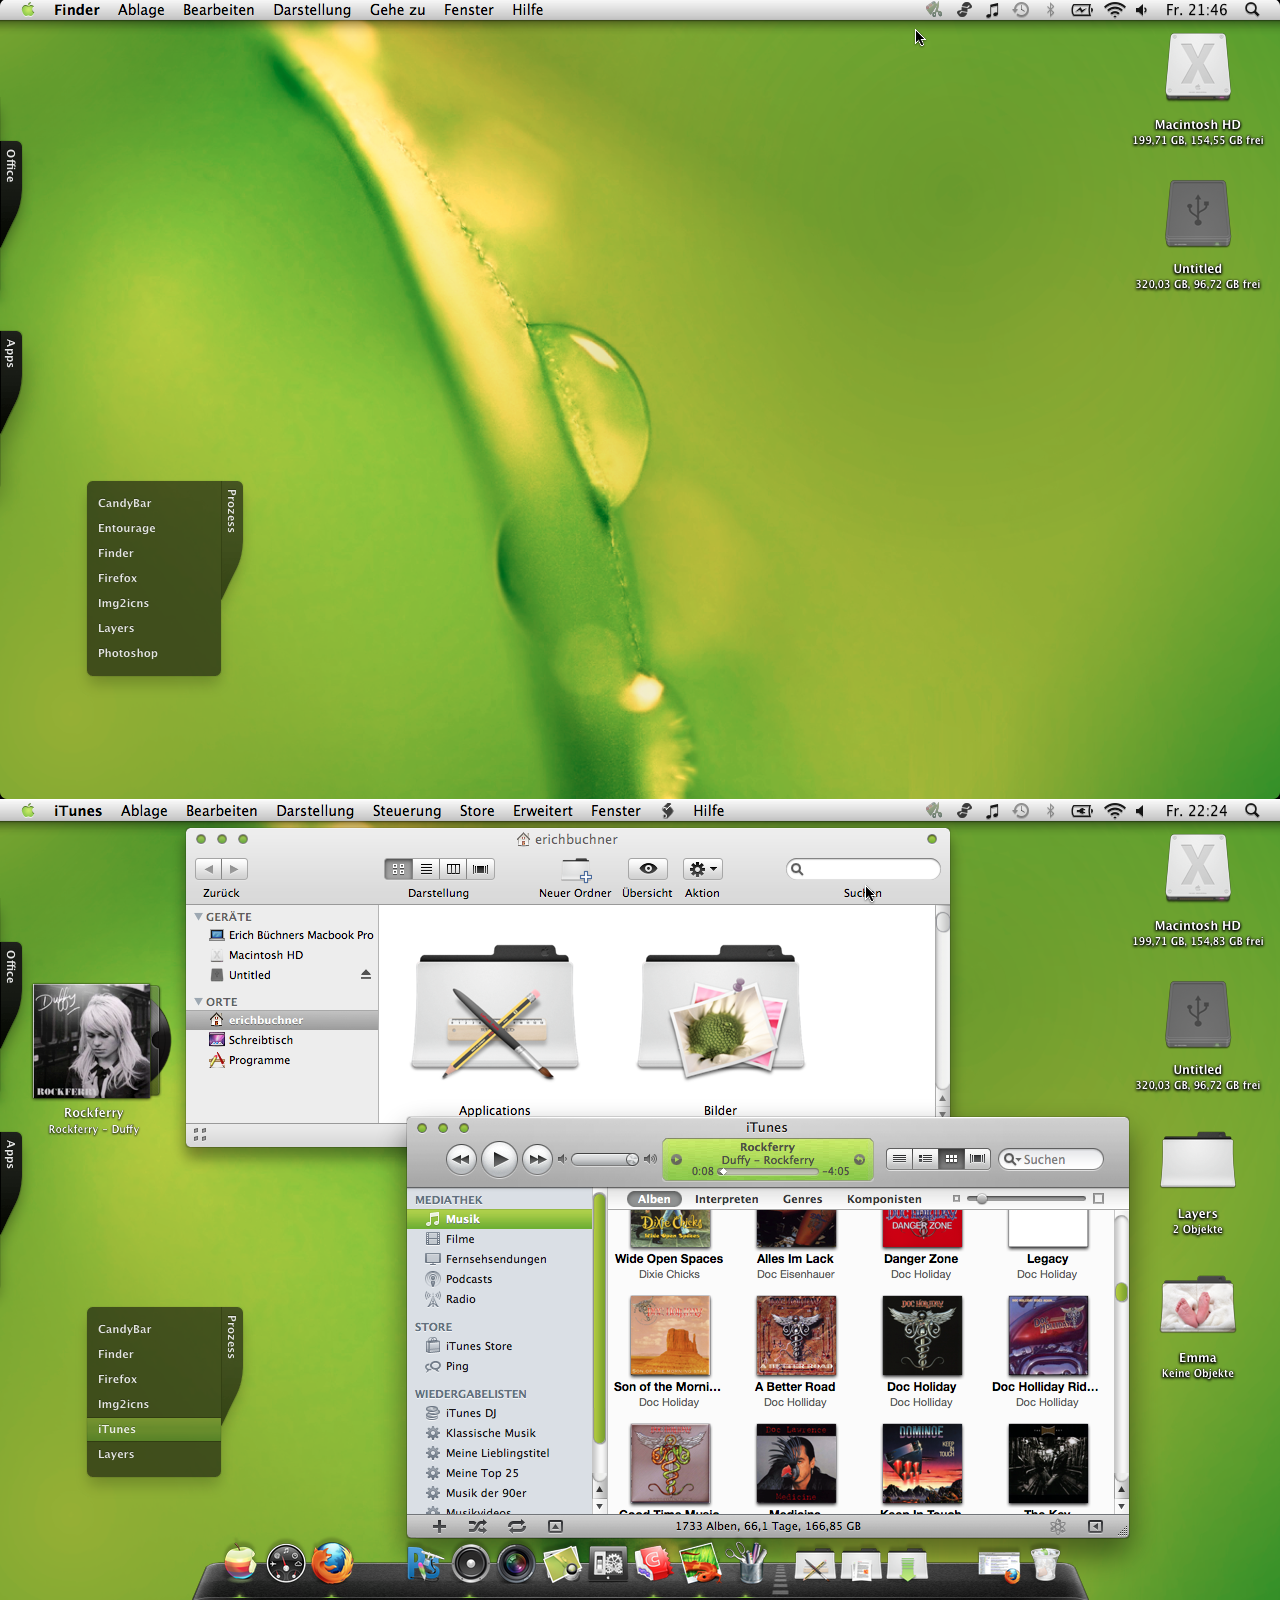Switch Finder to list view

pos(426,869)
